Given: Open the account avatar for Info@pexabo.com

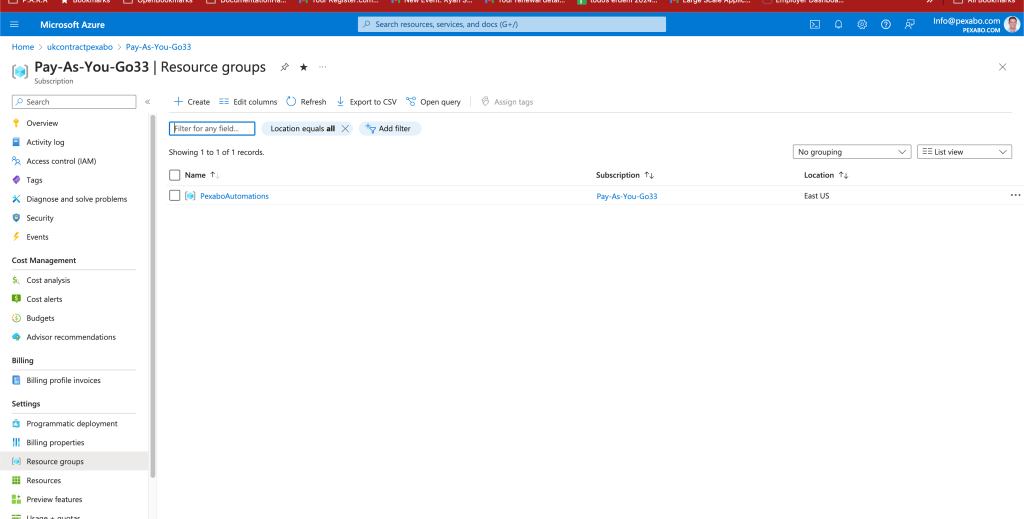Looking at the screenshot, I should point(1011,25).
